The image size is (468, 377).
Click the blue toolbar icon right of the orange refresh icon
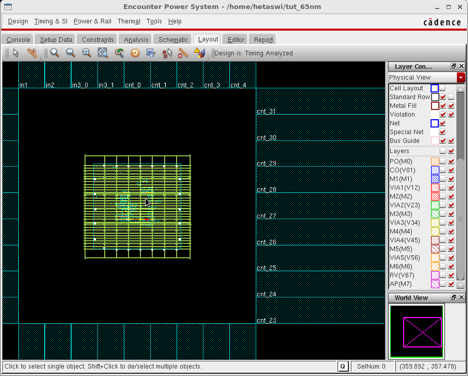[x=151, y=53]
